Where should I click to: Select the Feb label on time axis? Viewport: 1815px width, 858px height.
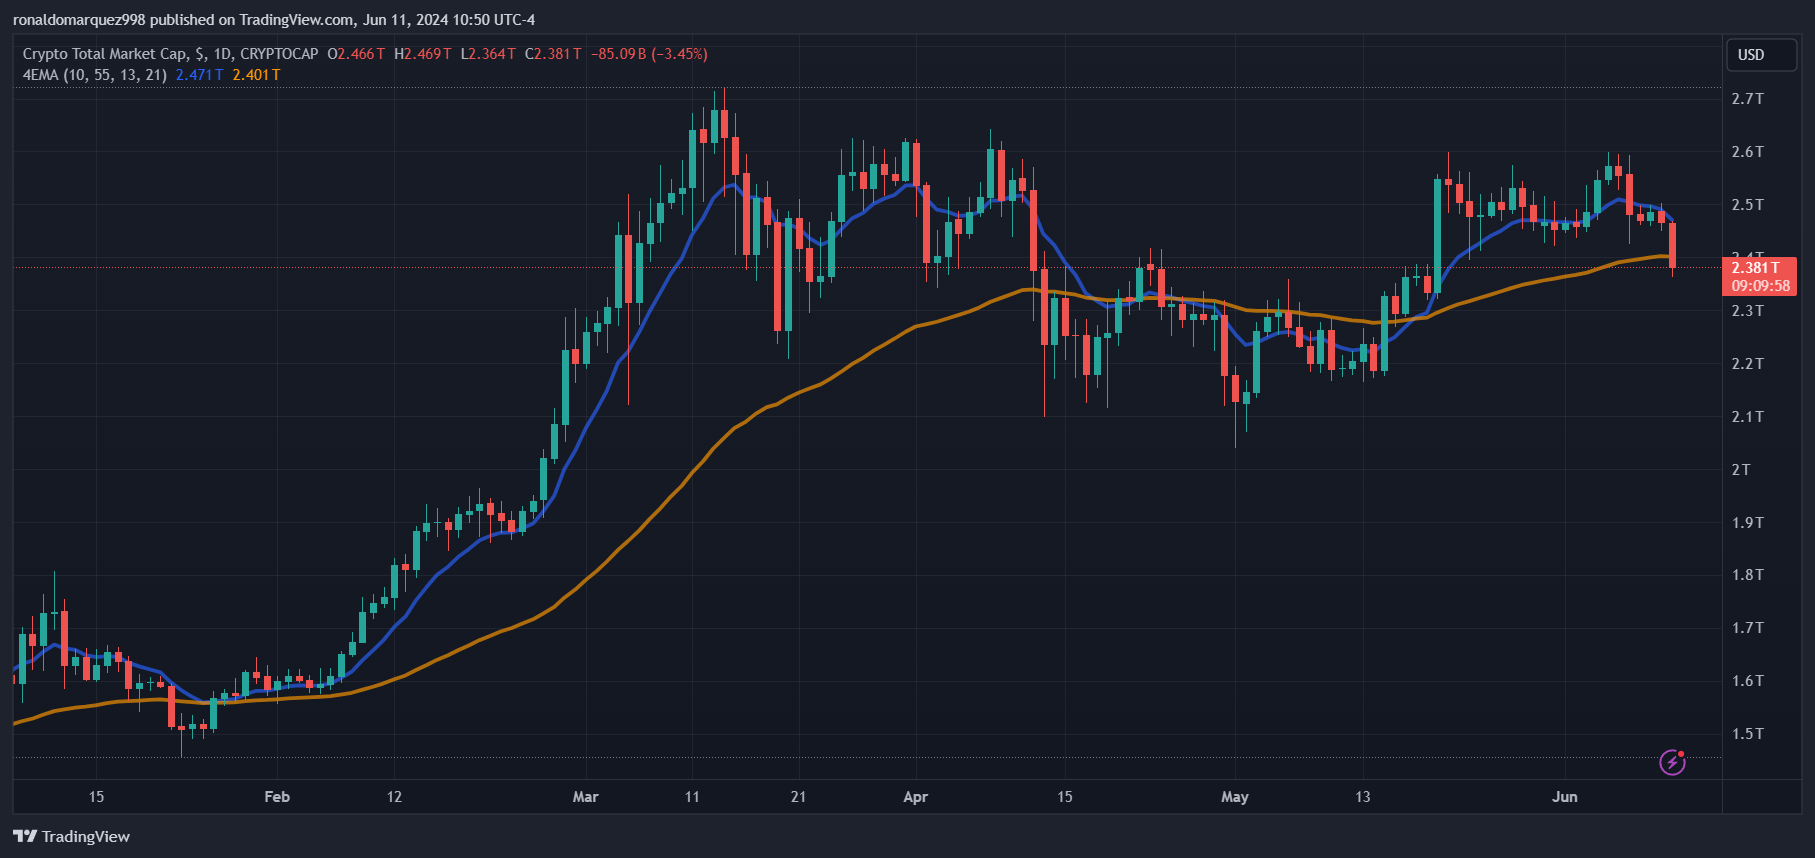277,797
